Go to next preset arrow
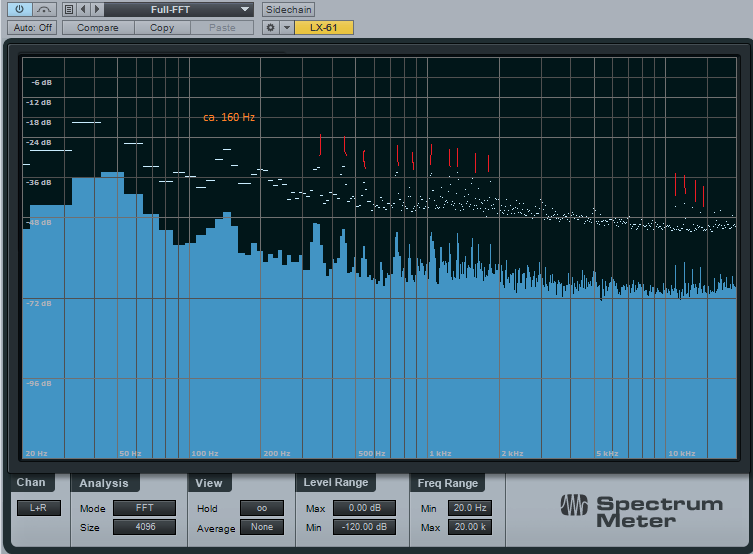The image size is (753, 554). coord(97,9)
